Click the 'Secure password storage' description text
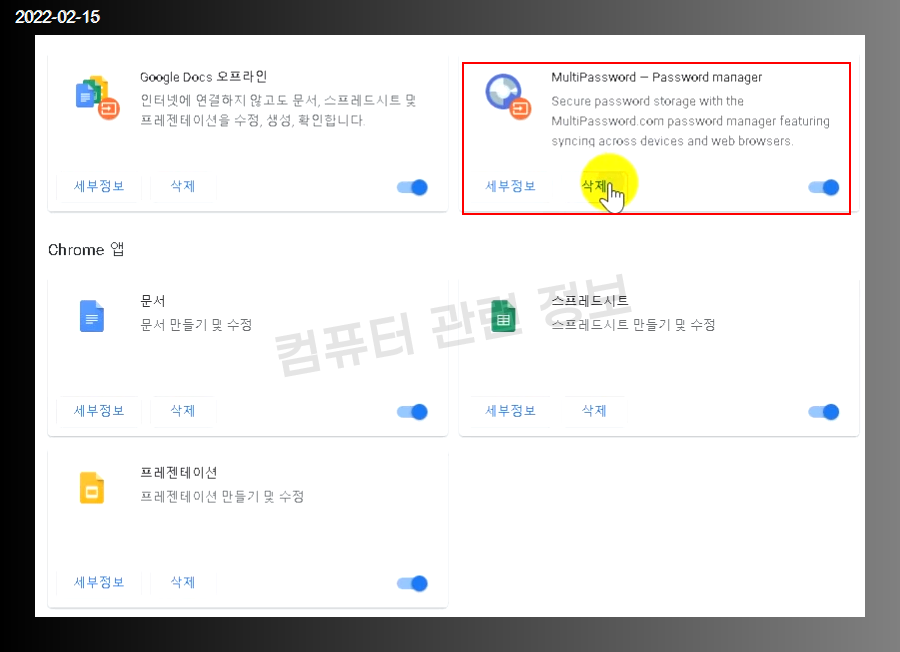 point(690,121)
